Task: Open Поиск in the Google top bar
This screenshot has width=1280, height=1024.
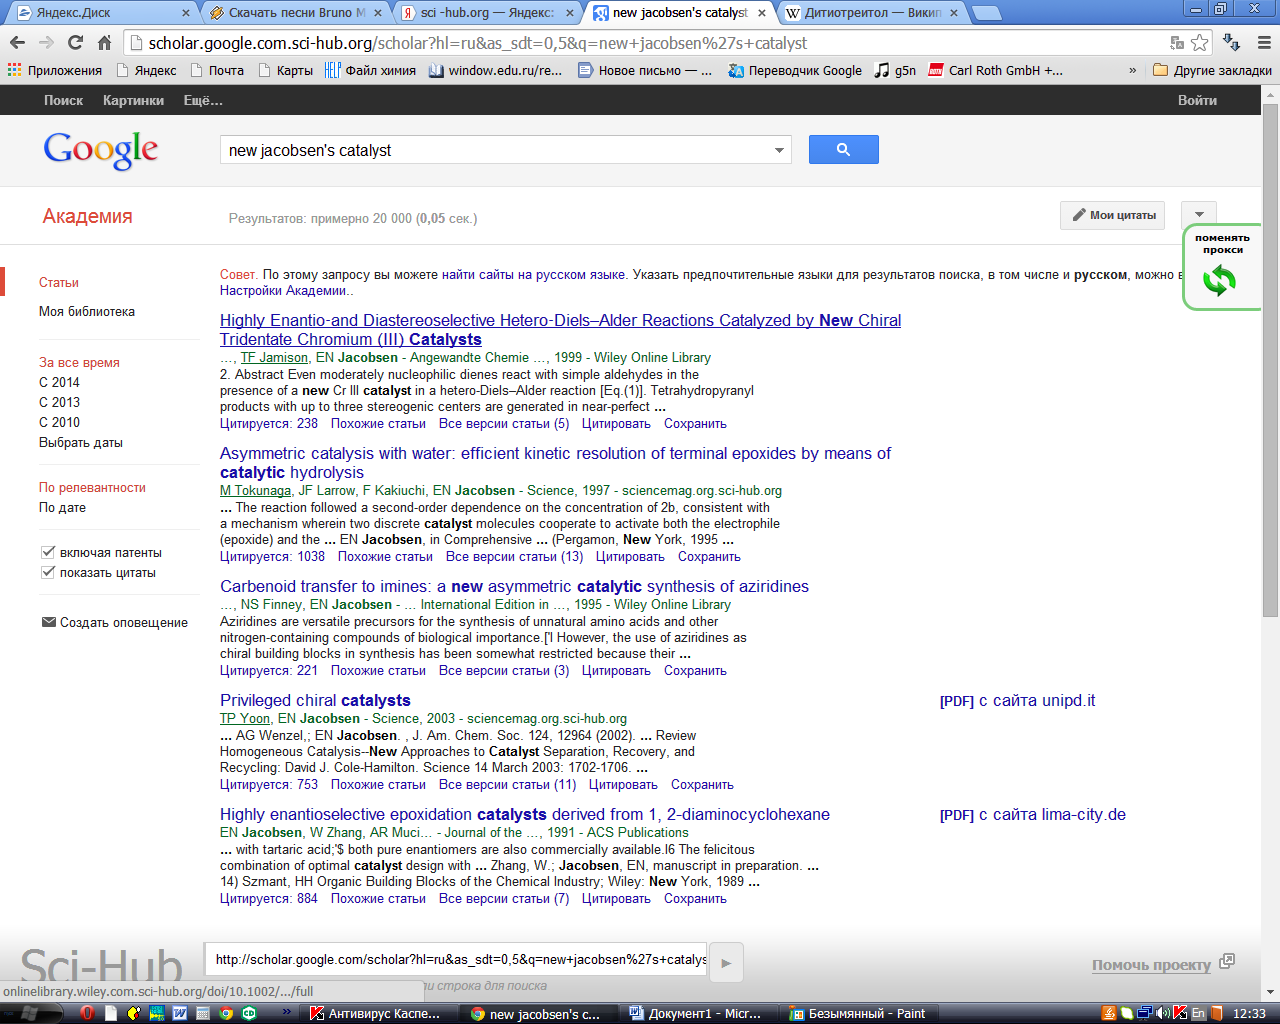Action: 63,100
